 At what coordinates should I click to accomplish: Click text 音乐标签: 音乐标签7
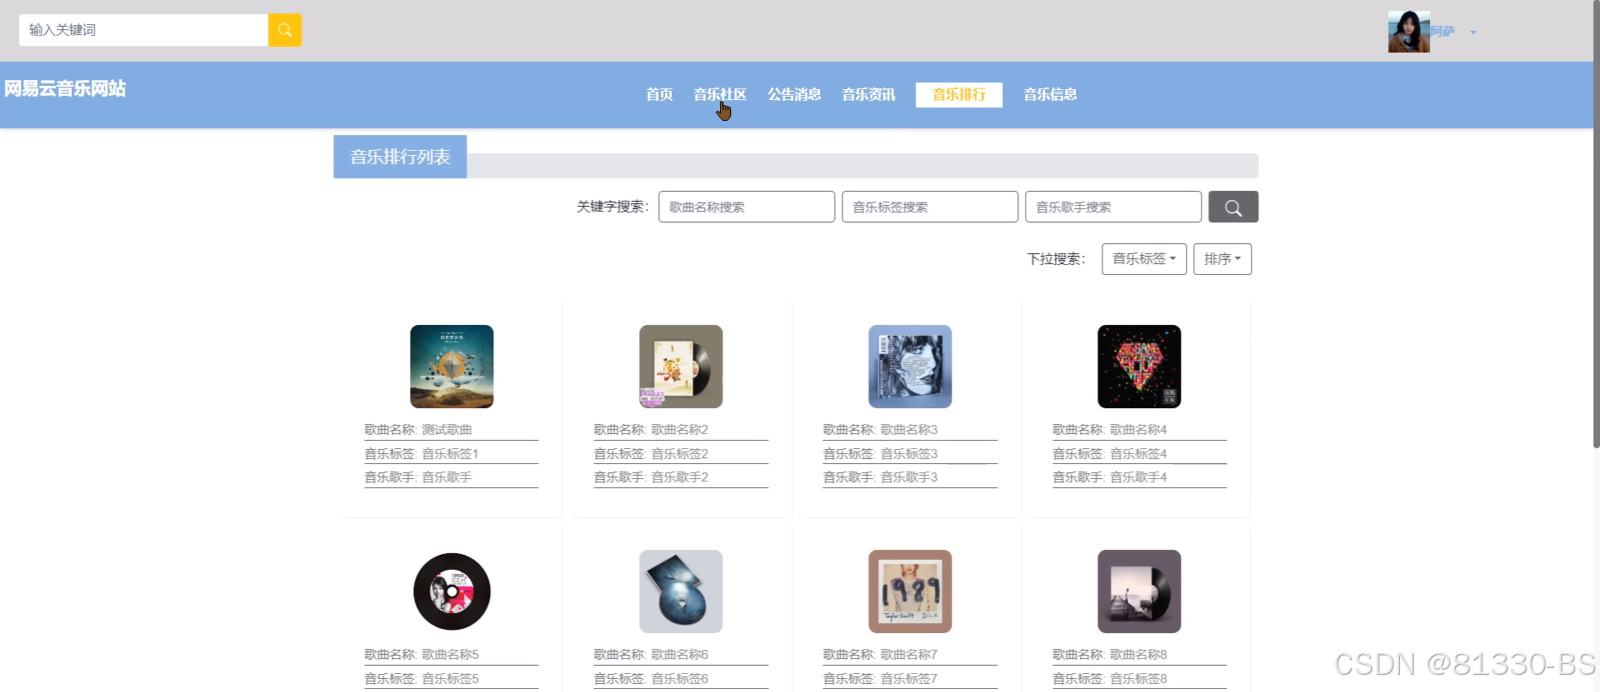click(x=880, y=679)
